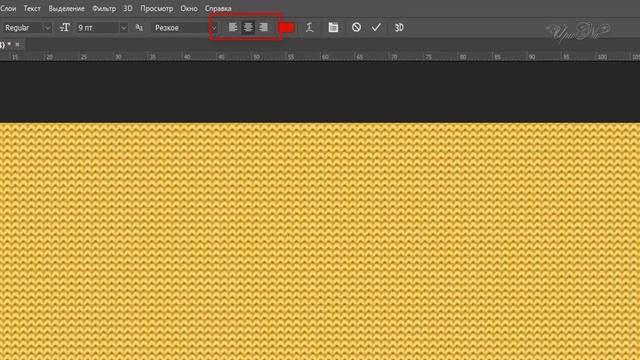Click the horizontal ruler above canvas
Viewport: 640px width, 360px height.
[320, 56]
